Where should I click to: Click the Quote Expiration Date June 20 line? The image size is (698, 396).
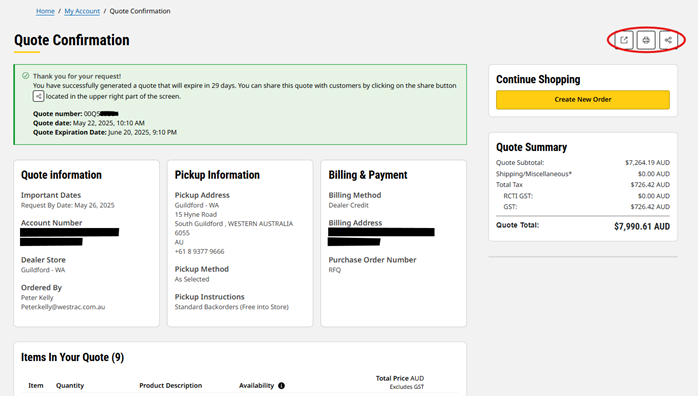click(105, 132)
